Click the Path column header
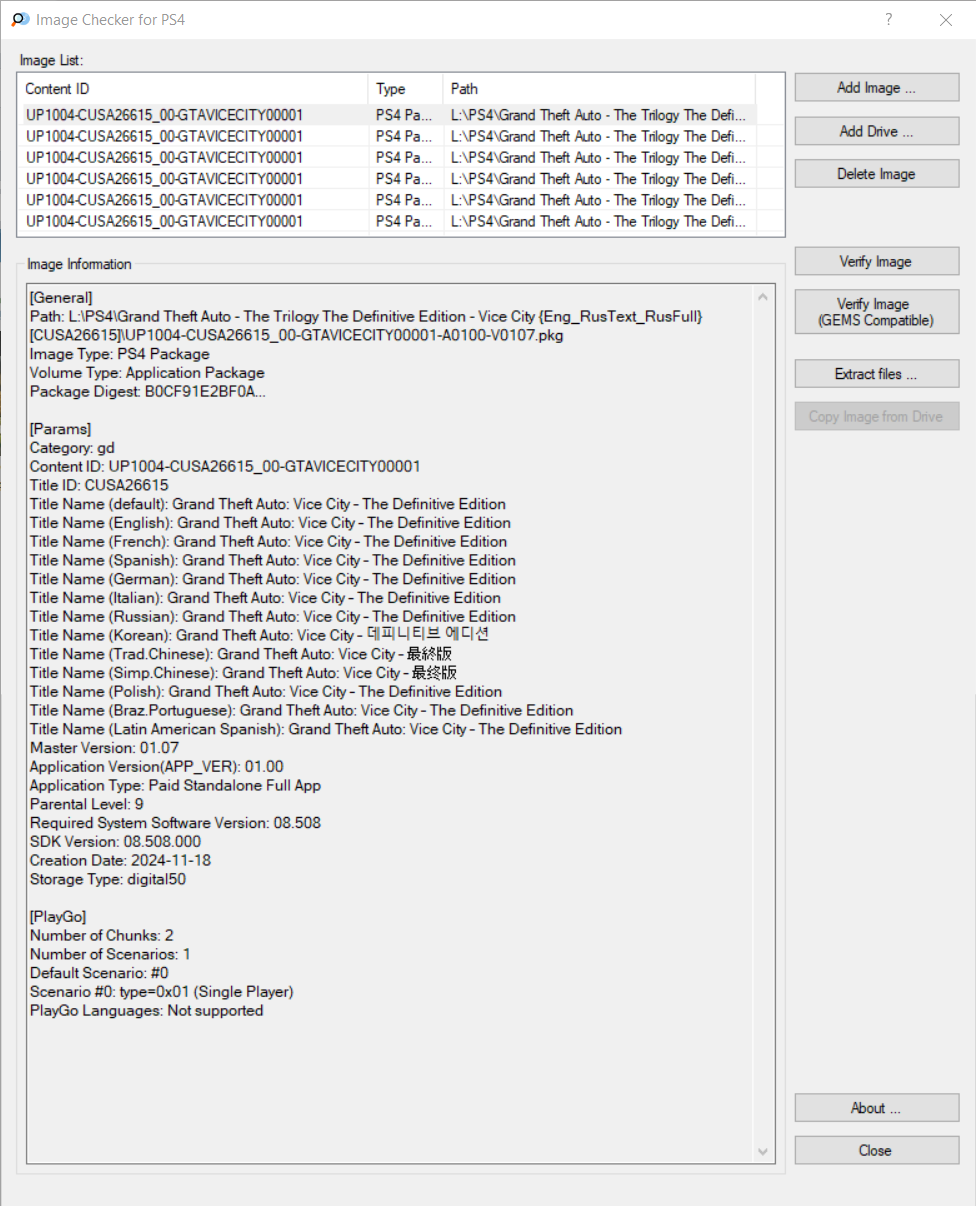976x1206 pixels. (600, 89)
